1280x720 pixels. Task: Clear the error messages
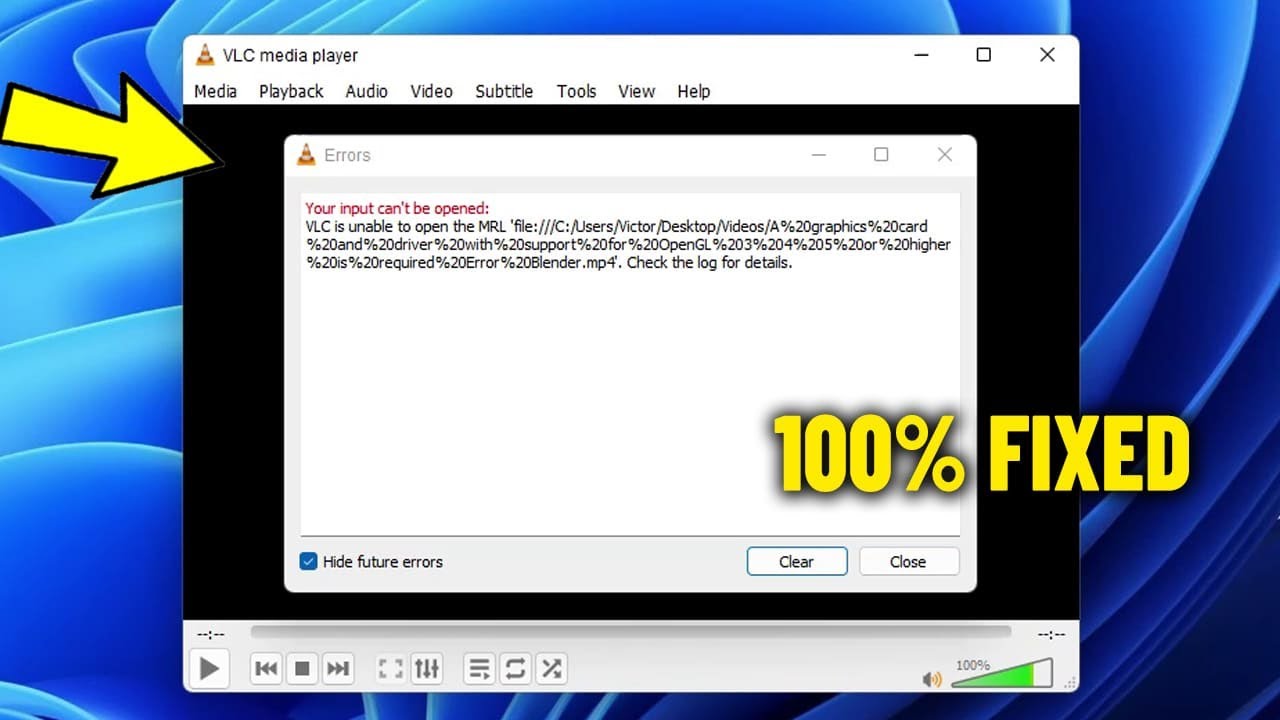(797, 561)
